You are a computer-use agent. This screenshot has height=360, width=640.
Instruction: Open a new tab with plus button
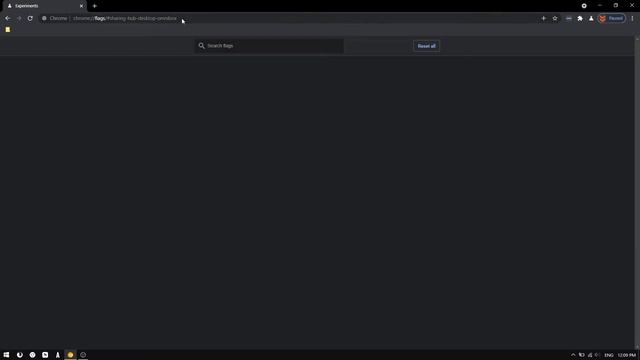95,6
